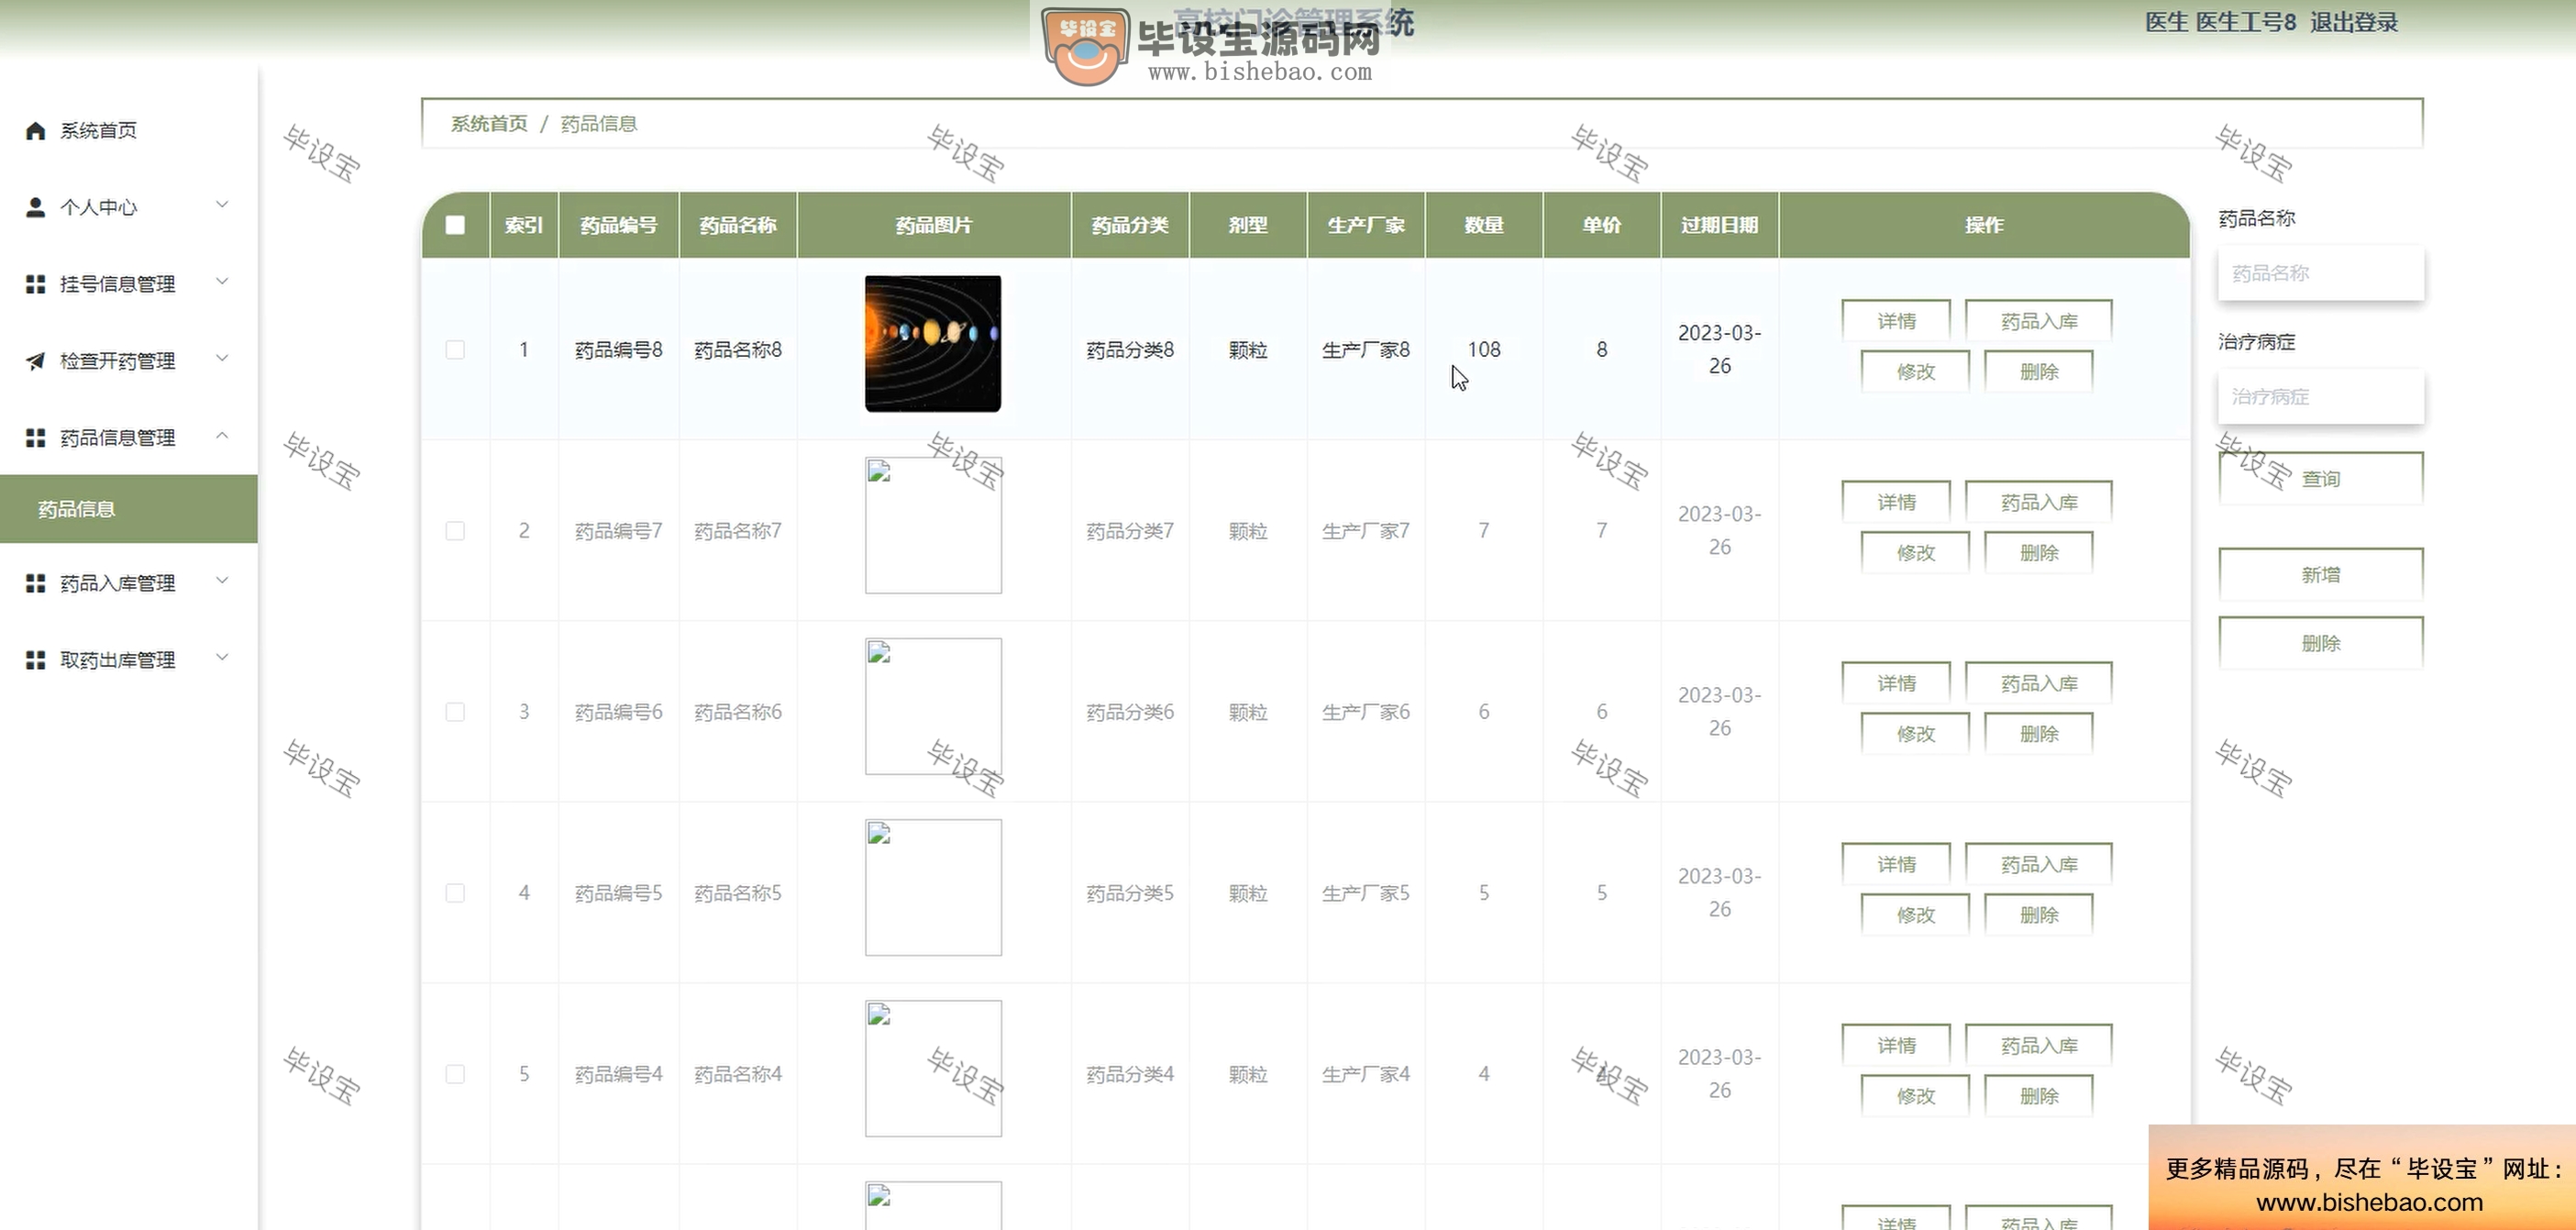
Task: Expand the 挂号信息管理 menu chevron
Action: point(222,282)
